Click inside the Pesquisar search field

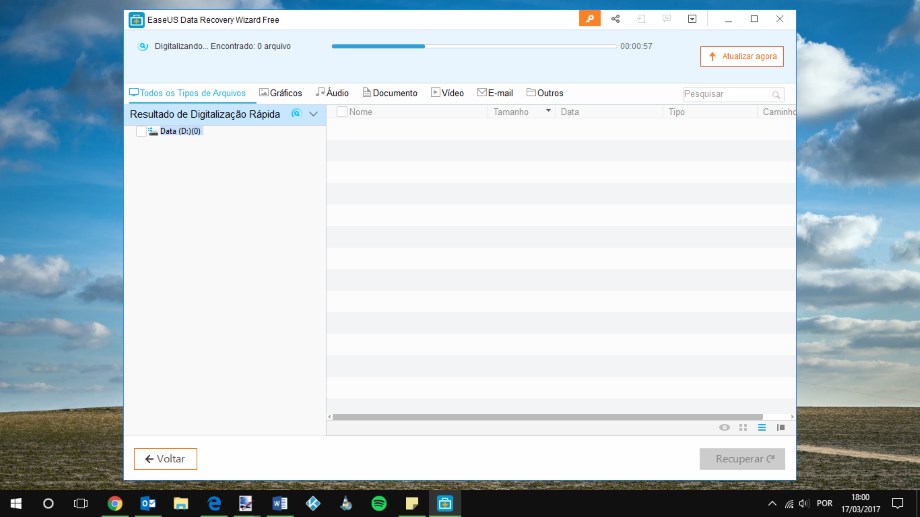point(724,94)
